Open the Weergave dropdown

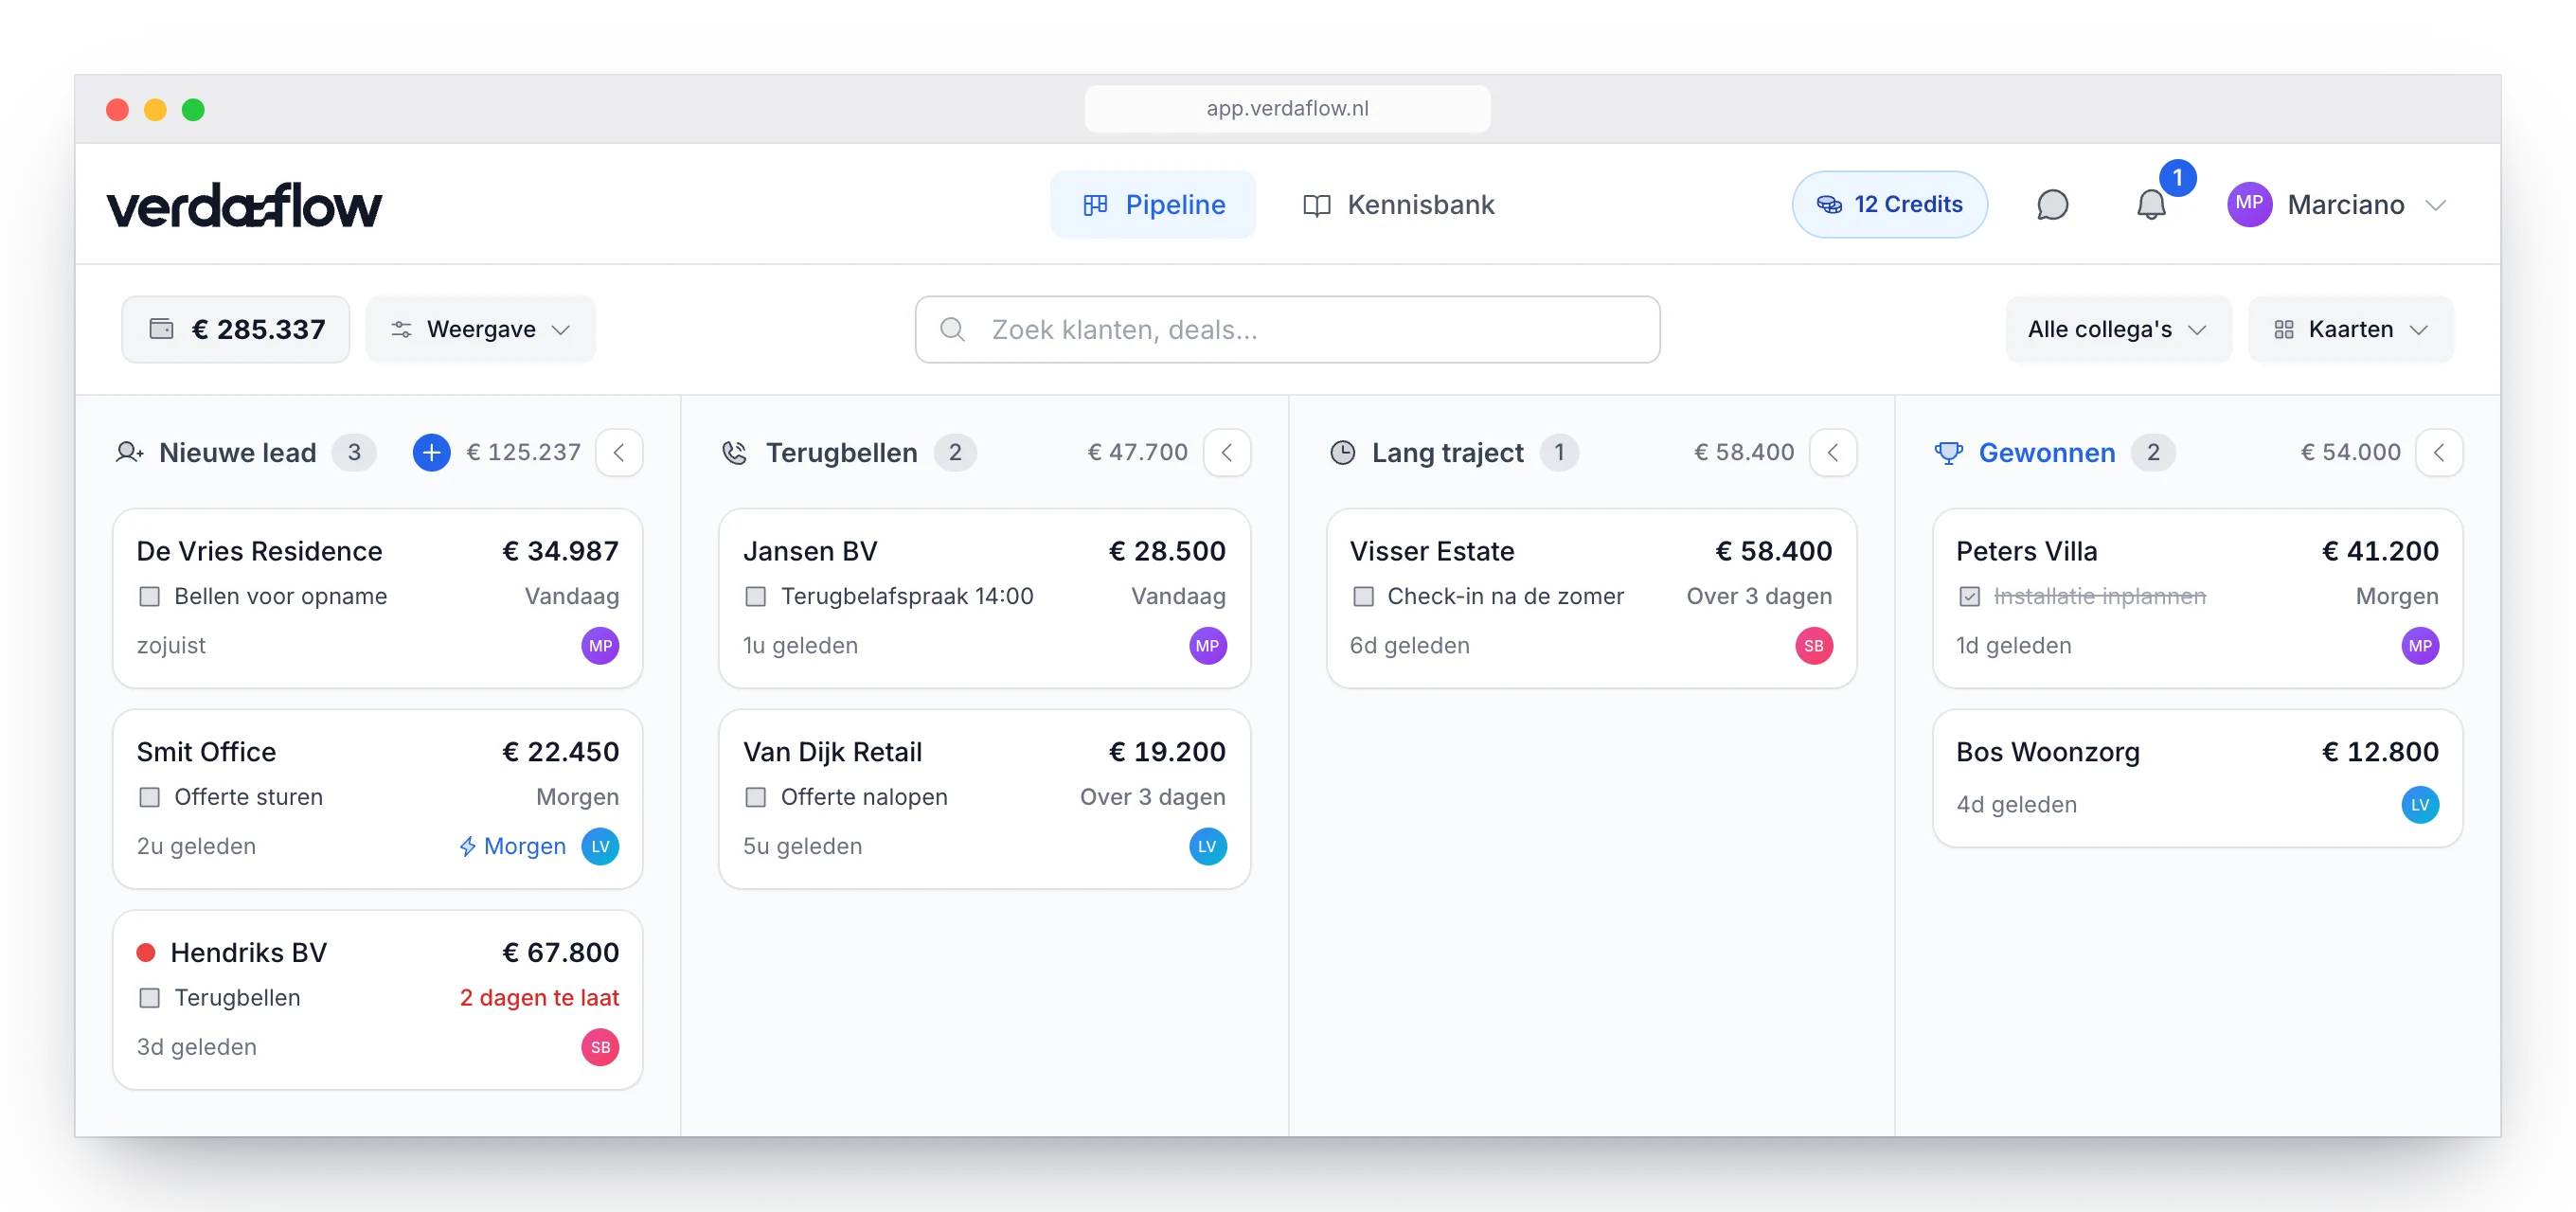pyautogui.click(x=481, y=329)
